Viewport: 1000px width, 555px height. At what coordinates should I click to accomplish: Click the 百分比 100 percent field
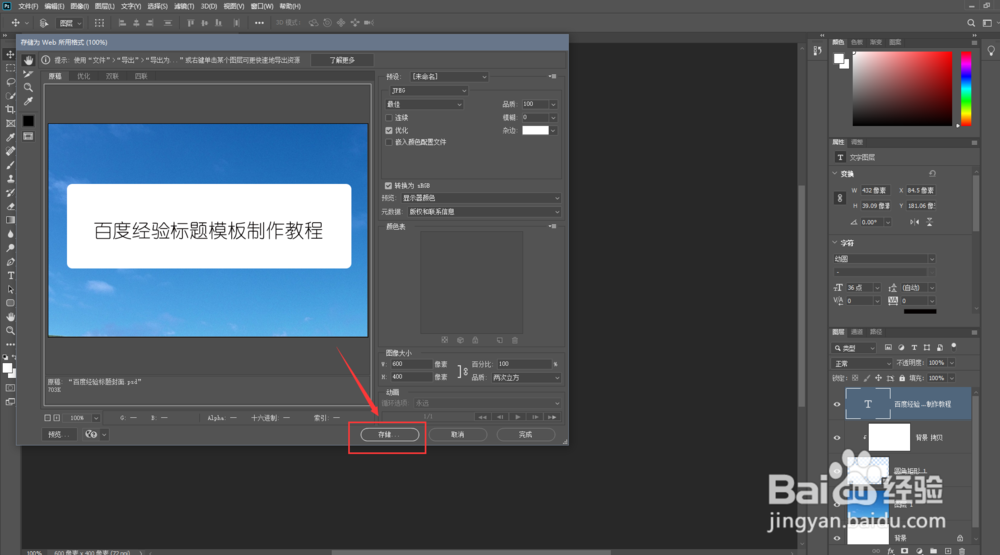point(524,364)
